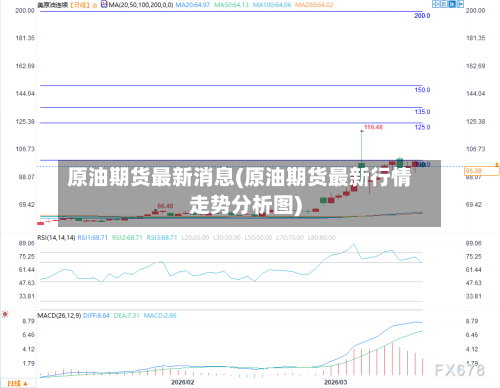Click the L30:30.00 level label
500x388 pixels.
point(227,238)
